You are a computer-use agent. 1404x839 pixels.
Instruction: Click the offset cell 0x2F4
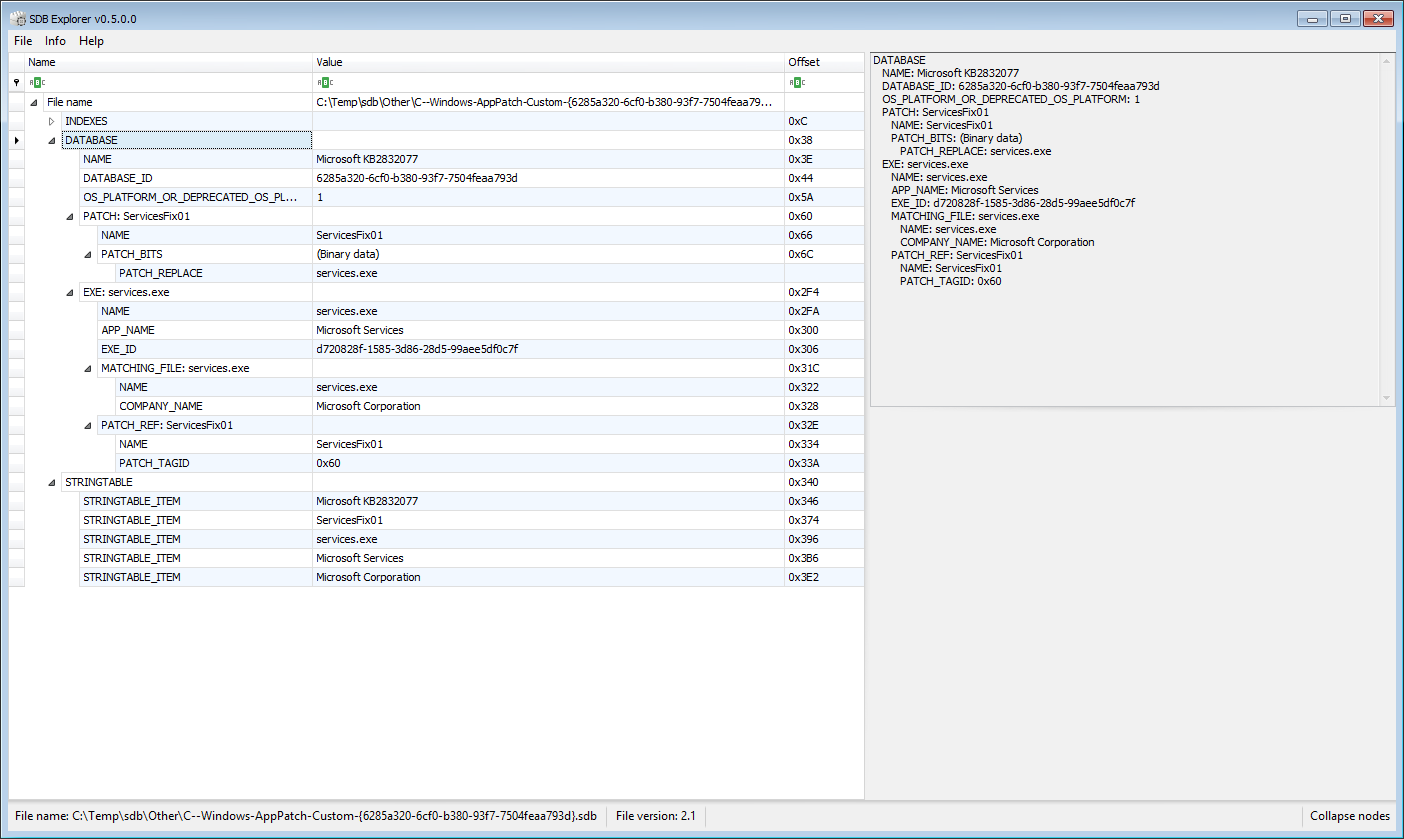(x=824, y=292)
